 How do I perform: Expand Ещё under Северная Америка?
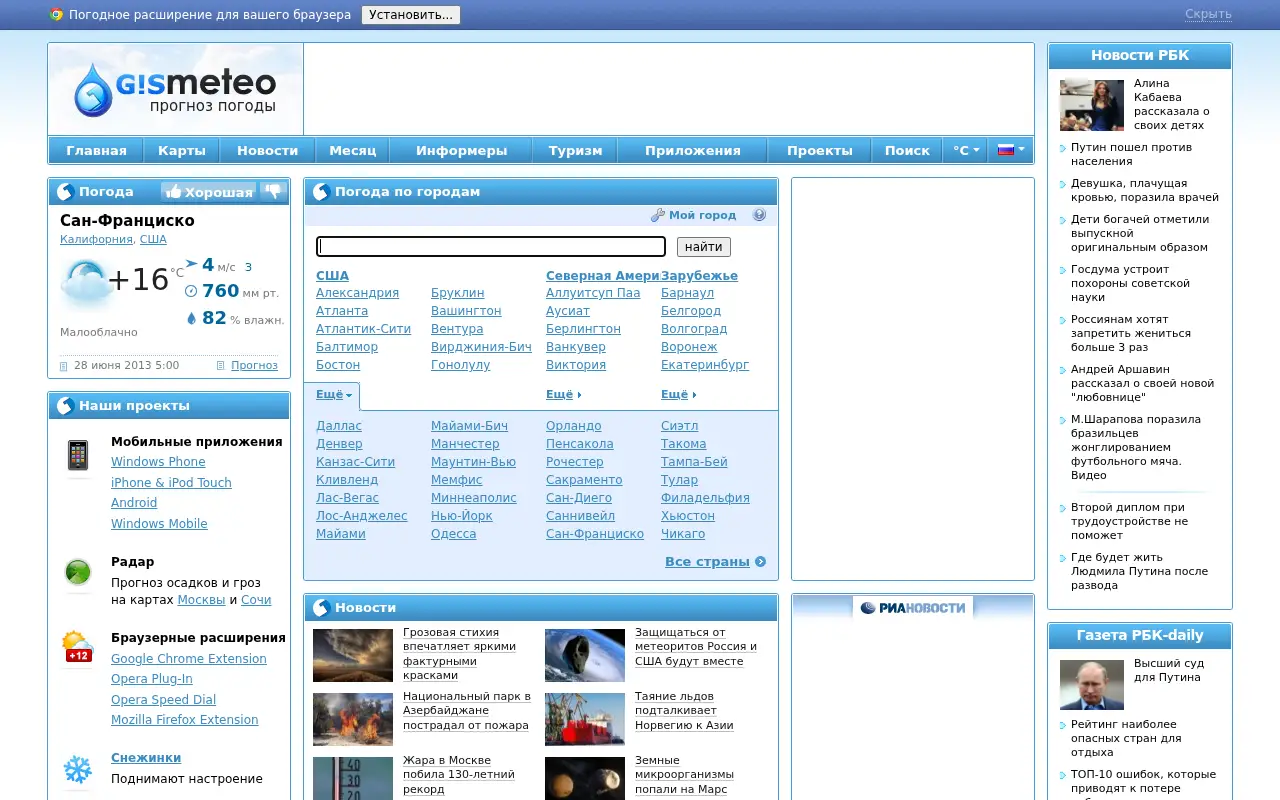563,395
